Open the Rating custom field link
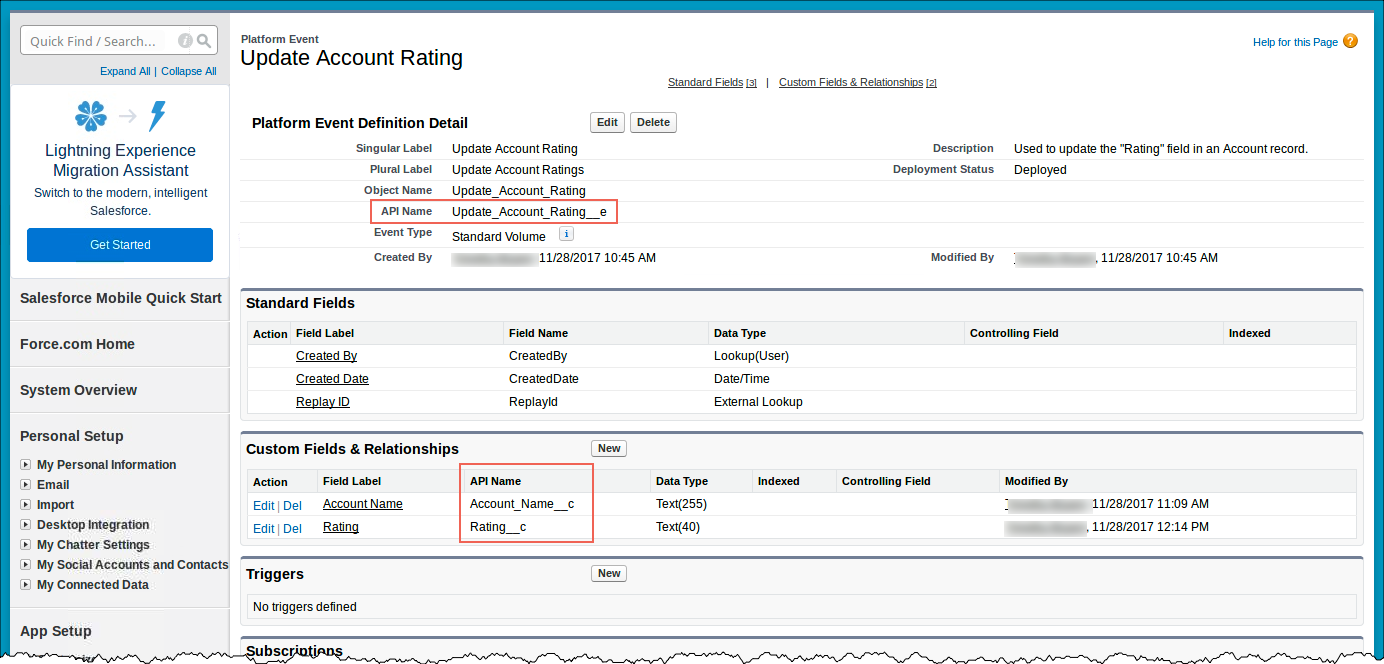 [x=341, y=527]
